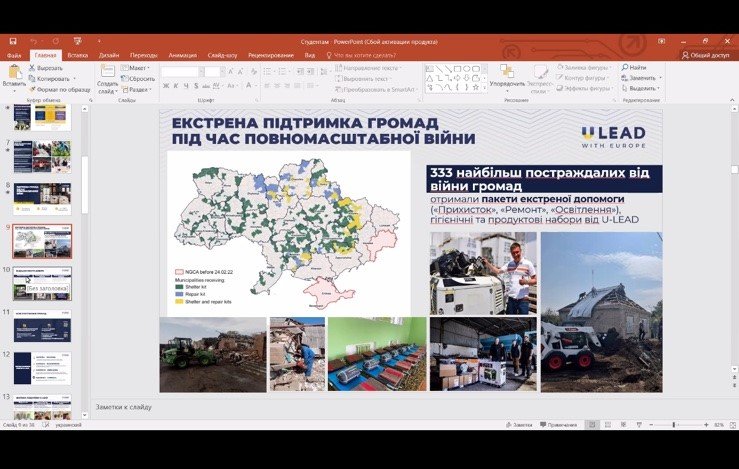The width and height of the screenshot is (739, 469).
Task: Click Format Painter (Формат по образцу)
Action: 32,89
